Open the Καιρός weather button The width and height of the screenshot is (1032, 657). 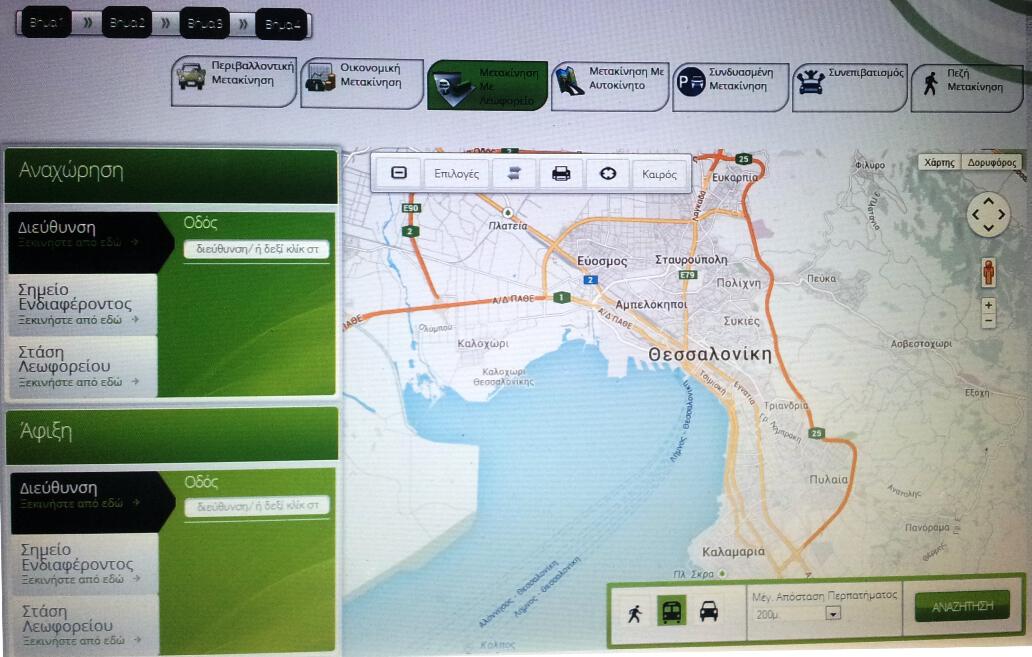(x=659, y=174)
